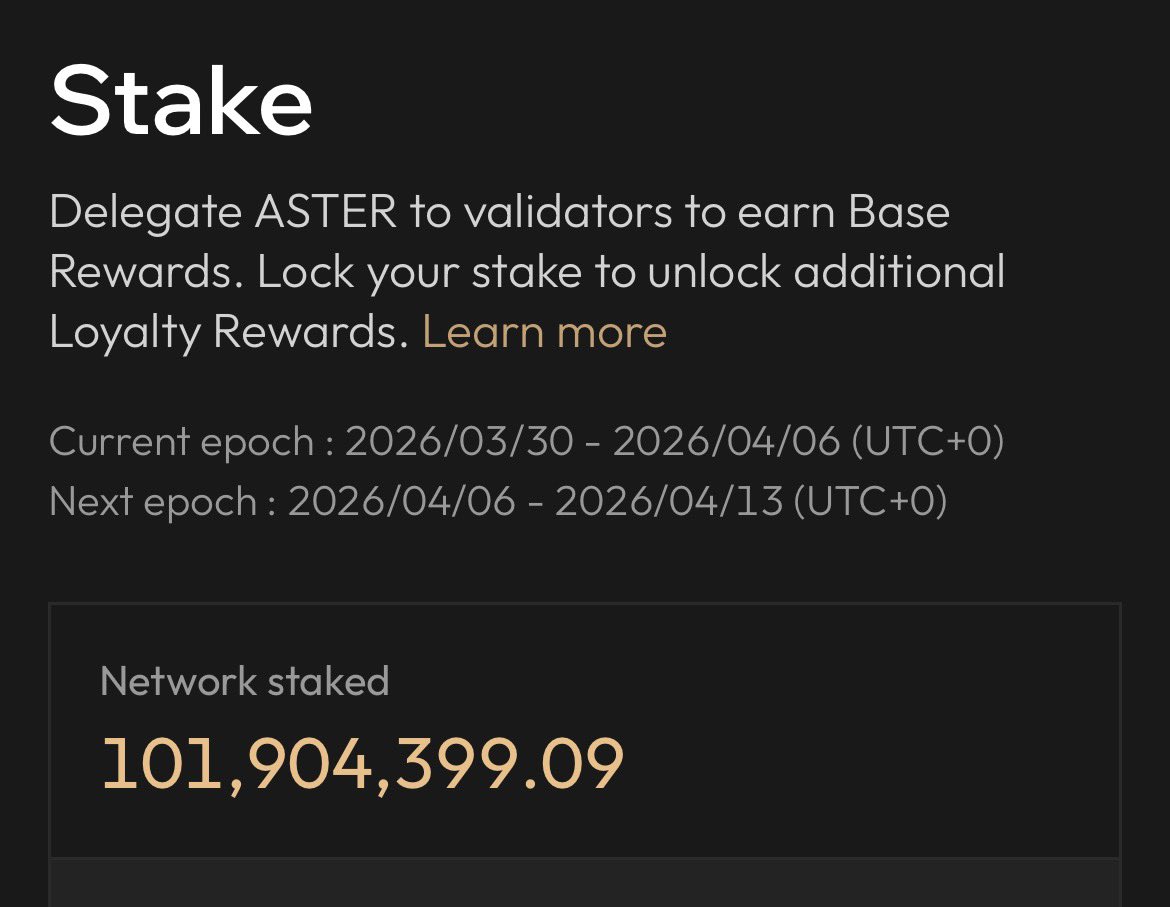Viewport: 1170px width, 907px height.
Task: Select the 101,904,399.09 staked amount
Action: coord(363,765)
